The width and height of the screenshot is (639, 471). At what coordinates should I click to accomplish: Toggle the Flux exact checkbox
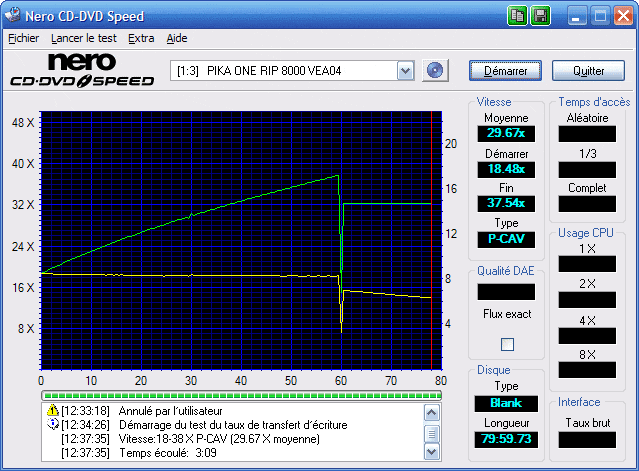click(507, 344)
